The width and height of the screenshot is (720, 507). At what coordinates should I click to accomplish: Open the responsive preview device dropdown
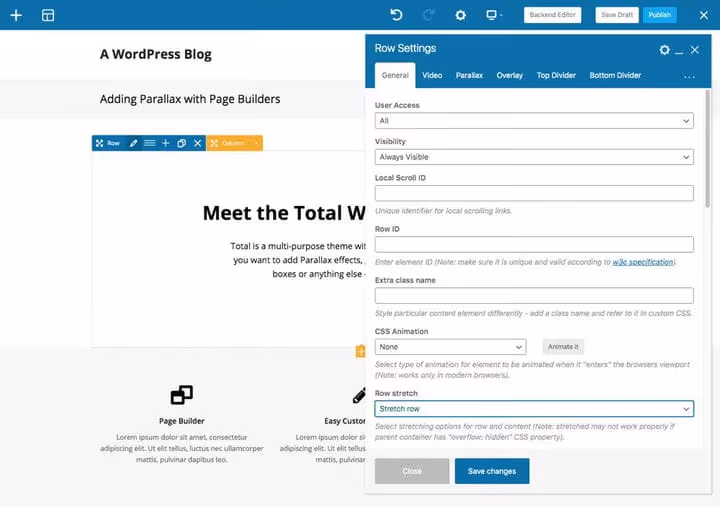click(494, 15)
